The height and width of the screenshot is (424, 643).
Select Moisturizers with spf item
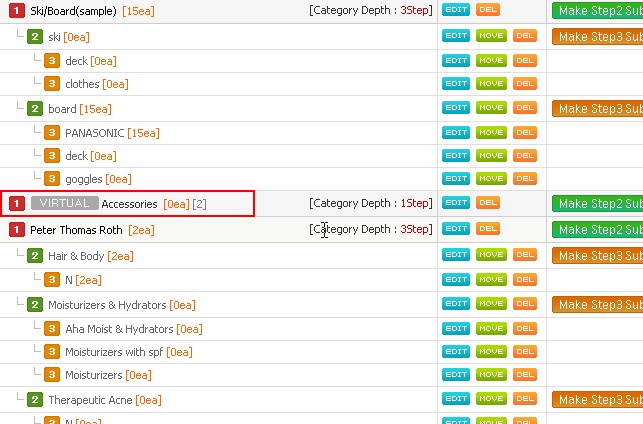pyautogui.click(x=114, y=352)
